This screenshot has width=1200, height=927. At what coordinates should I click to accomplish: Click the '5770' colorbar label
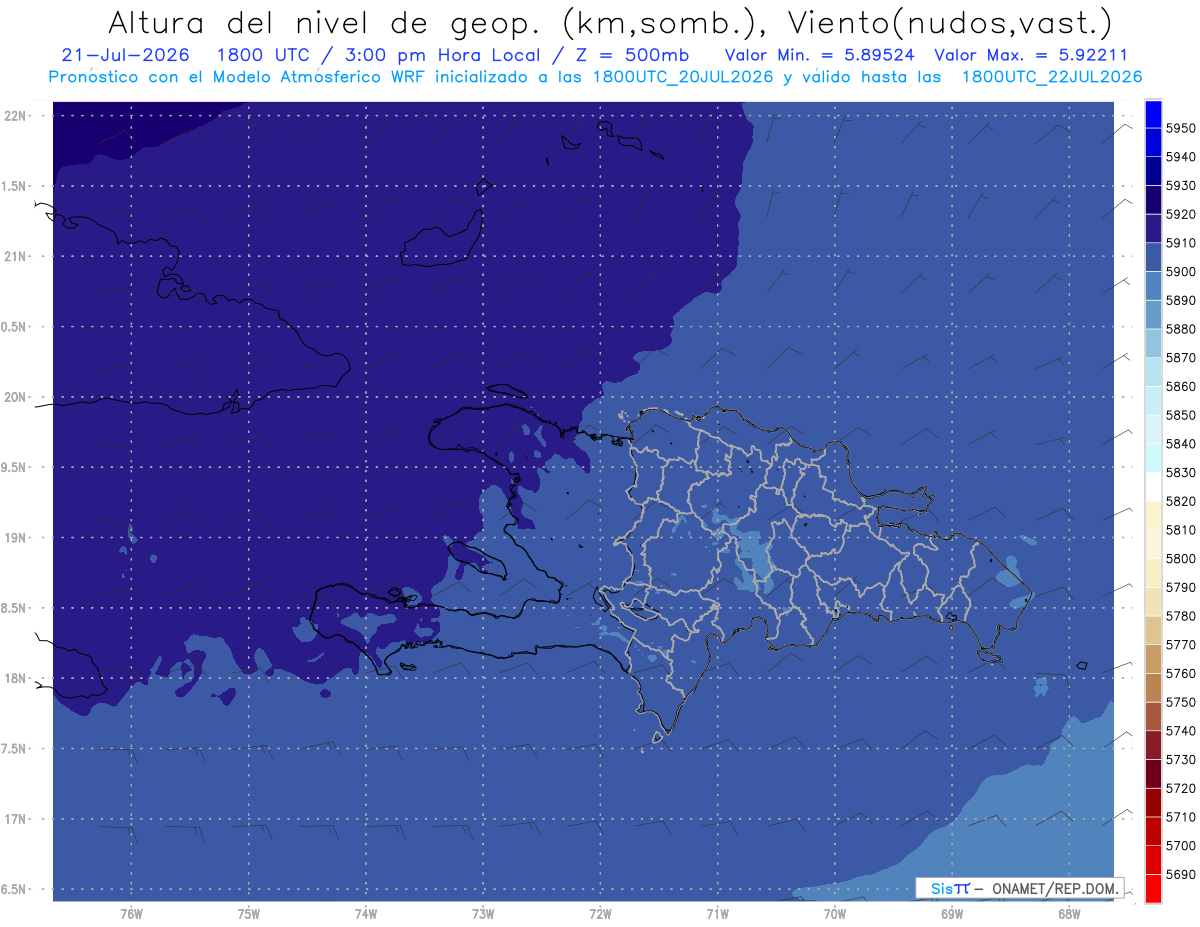[x=1180, y=645]
